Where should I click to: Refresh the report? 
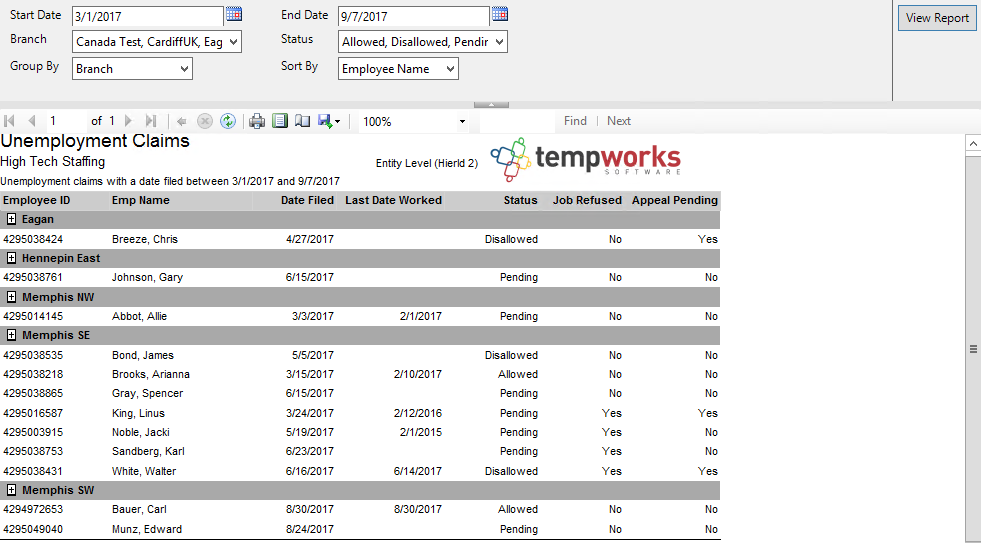click(x=228, y=121)
